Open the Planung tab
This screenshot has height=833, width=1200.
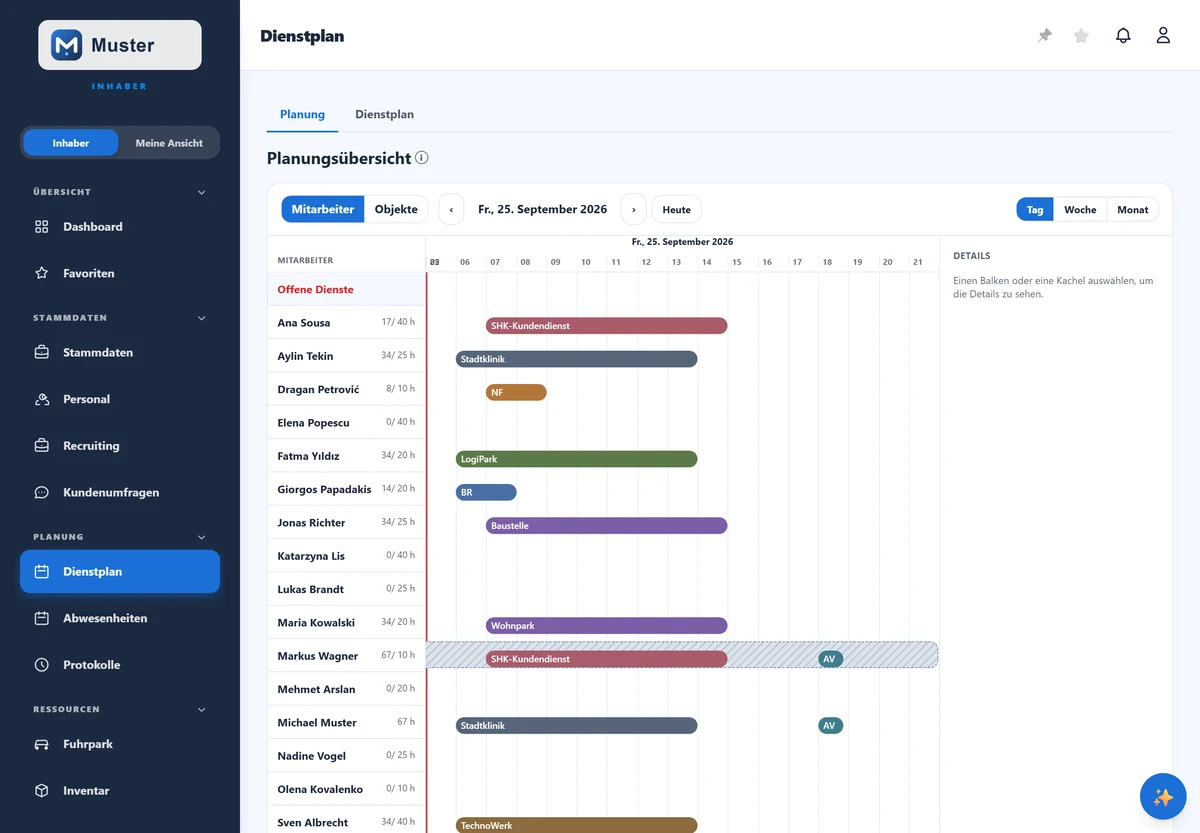point(302,114)
